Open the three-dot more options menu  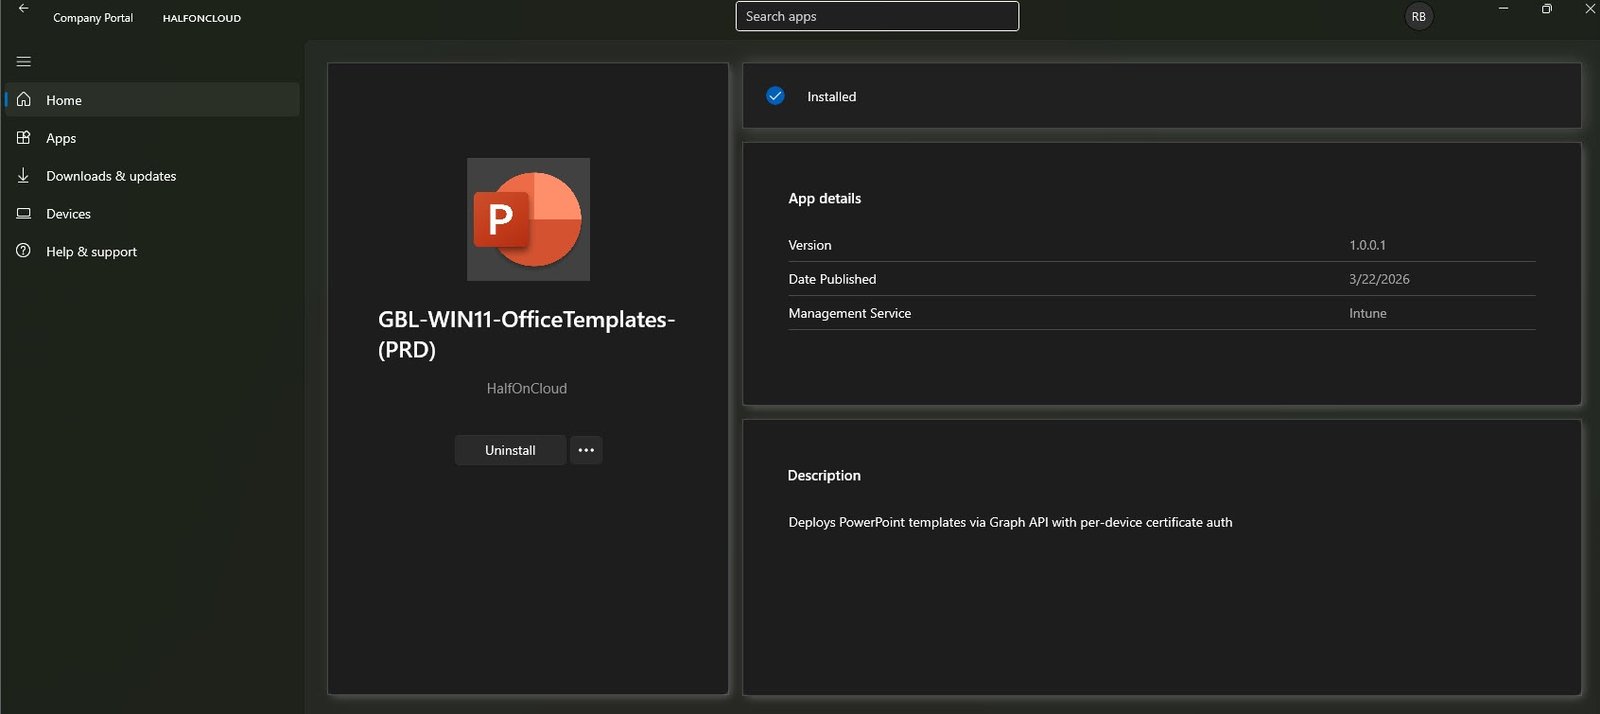(x=586, y=450)
